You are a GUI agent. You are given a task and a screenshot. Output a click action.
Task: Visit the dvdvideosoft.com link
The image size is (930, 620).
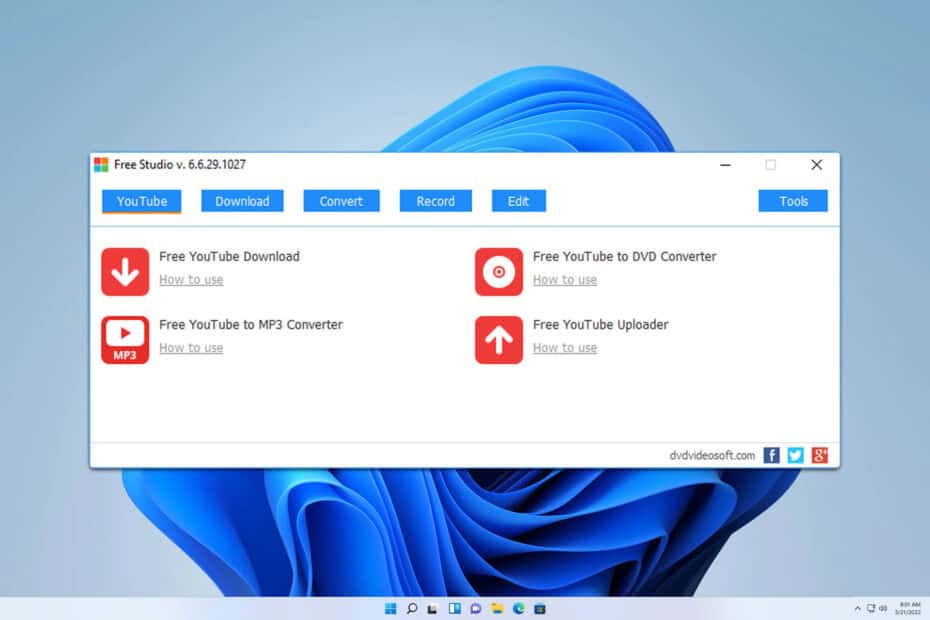(x=712, y=456)
